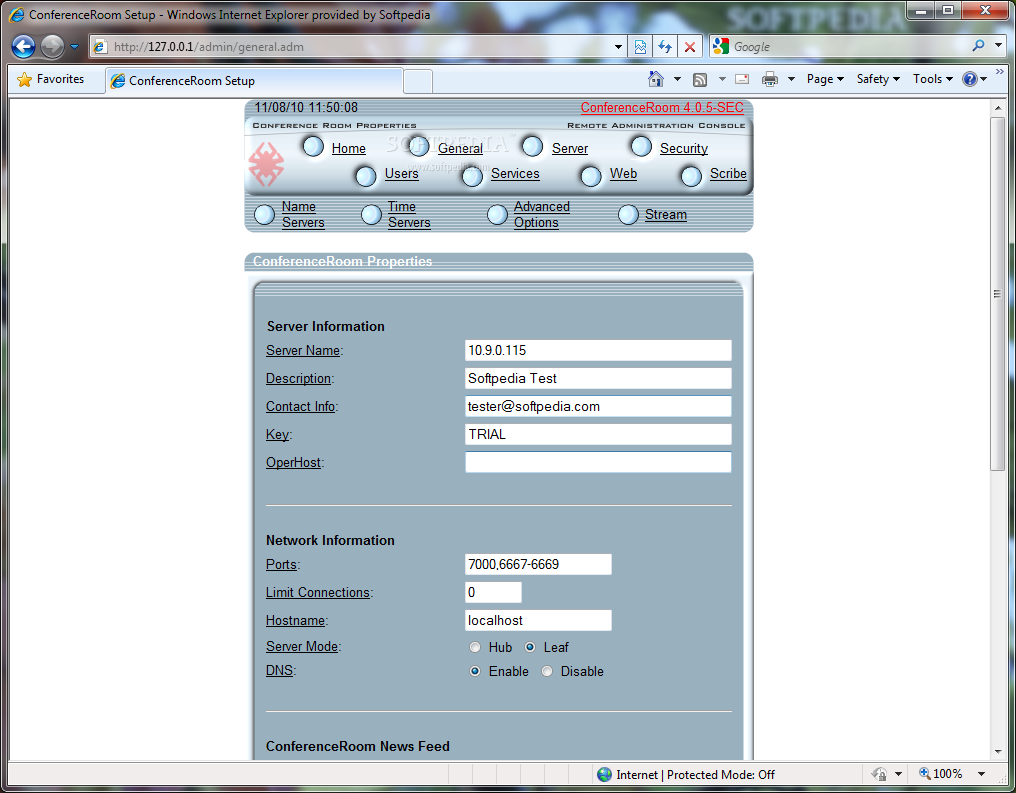Click the RSS feeds icon
Viewport: 1016px width, 793px height.
[700, 79]
